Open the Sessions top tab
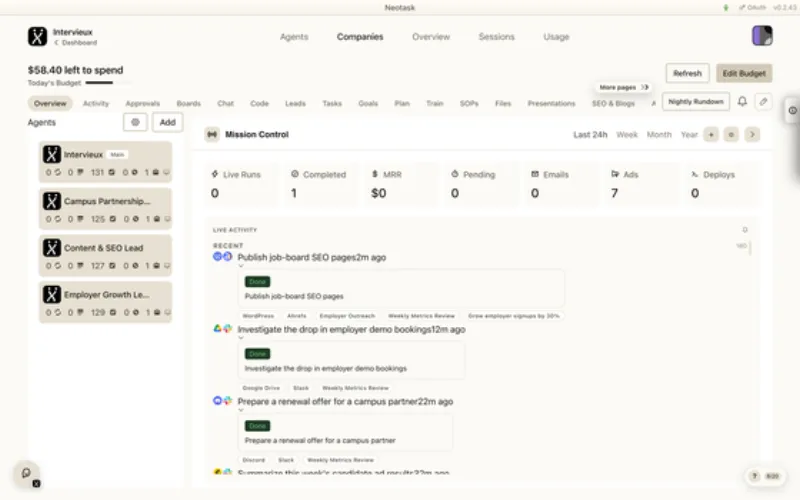The width and height of the screenshot is (800, 500). [x=496, y=37]
